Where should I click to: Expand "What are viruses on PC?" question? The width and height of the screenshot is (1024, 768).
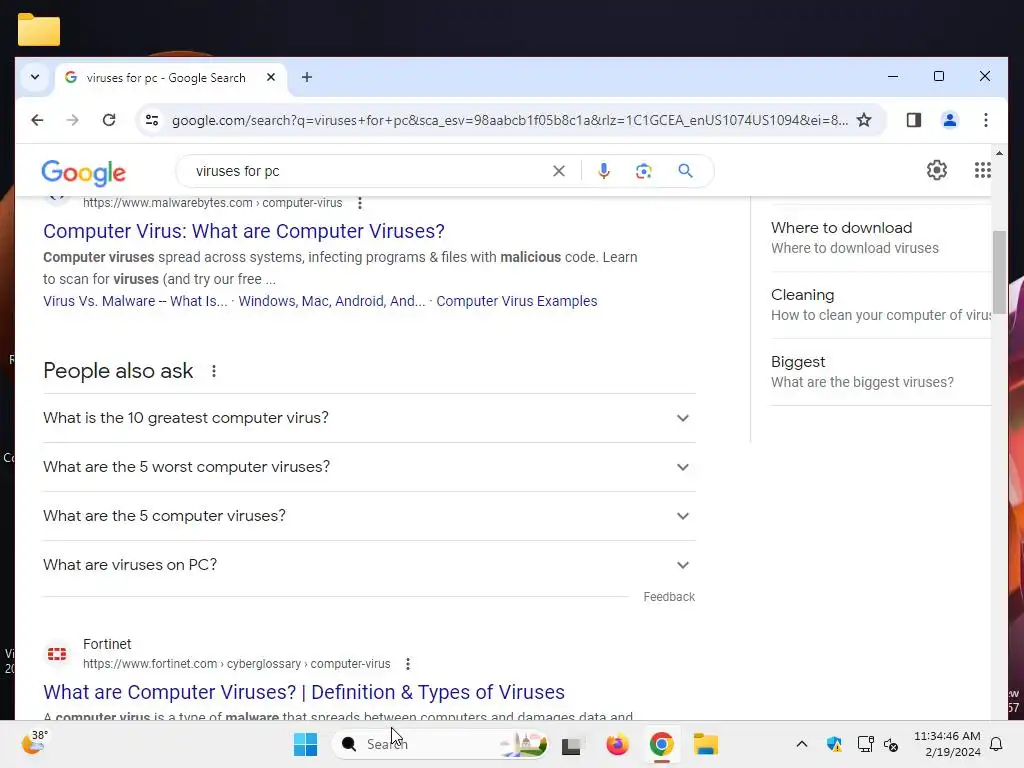tap(369, 565)
